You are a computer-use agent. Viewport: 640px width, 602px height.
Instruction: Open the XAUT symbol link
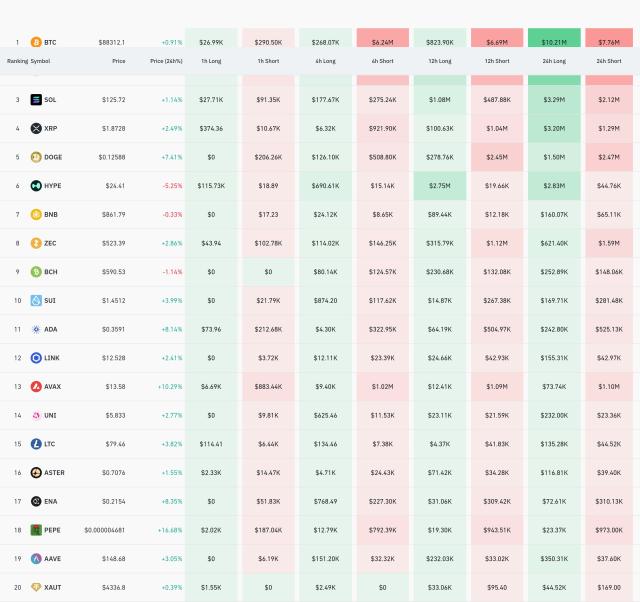click(53, 587)
